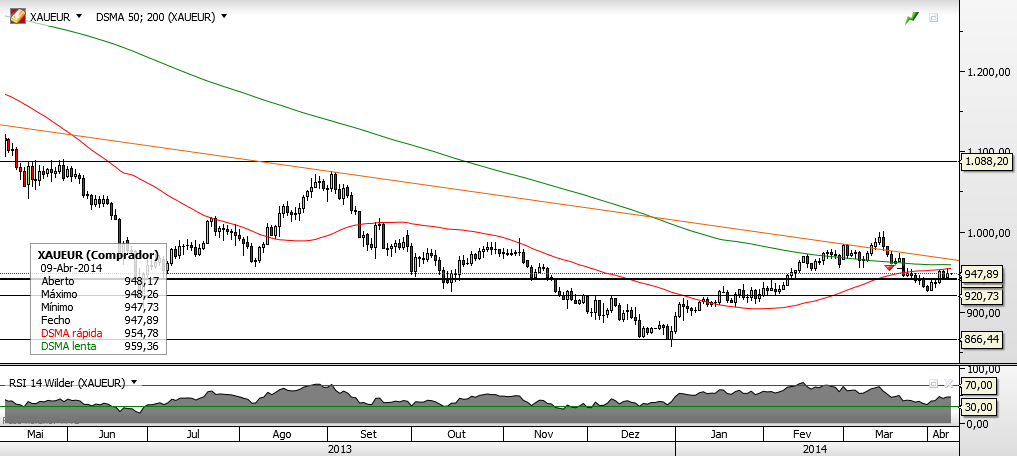Click the Ago month label
1017x456 pixels.
[281, 434]
